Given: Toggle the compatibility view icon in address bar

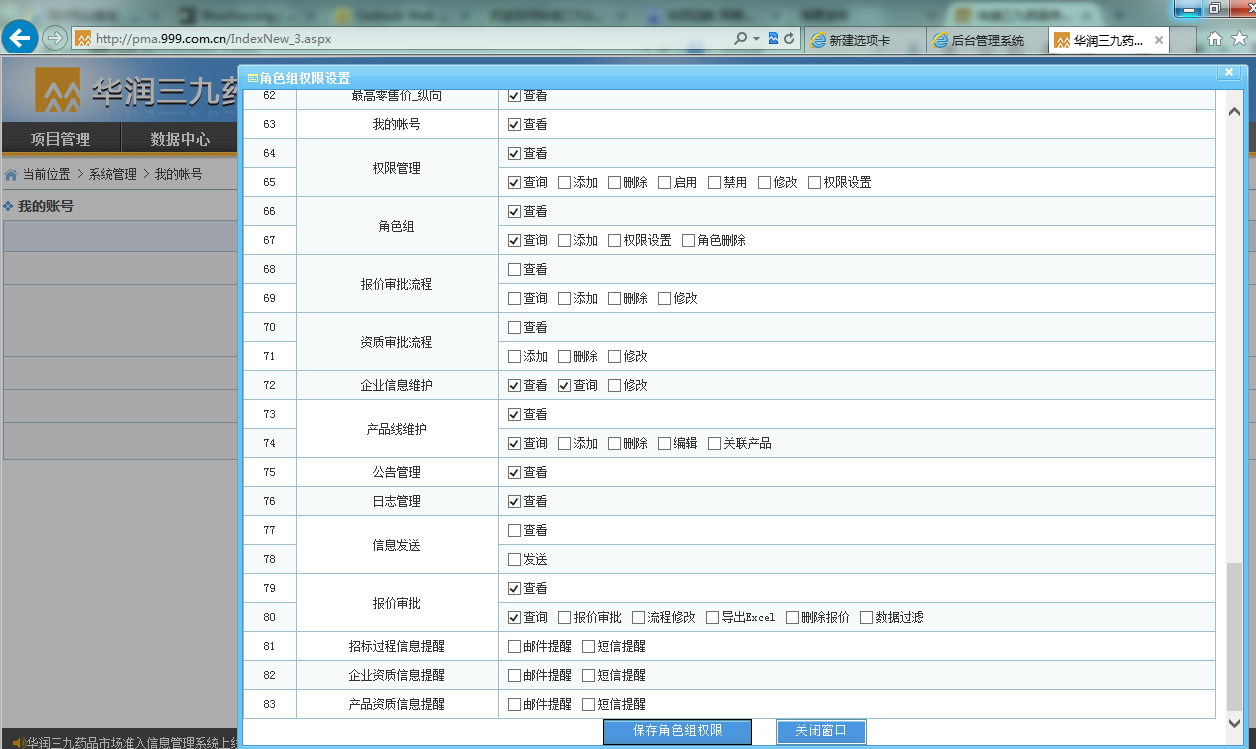Looking at the screenshot, I should (773, 39).
